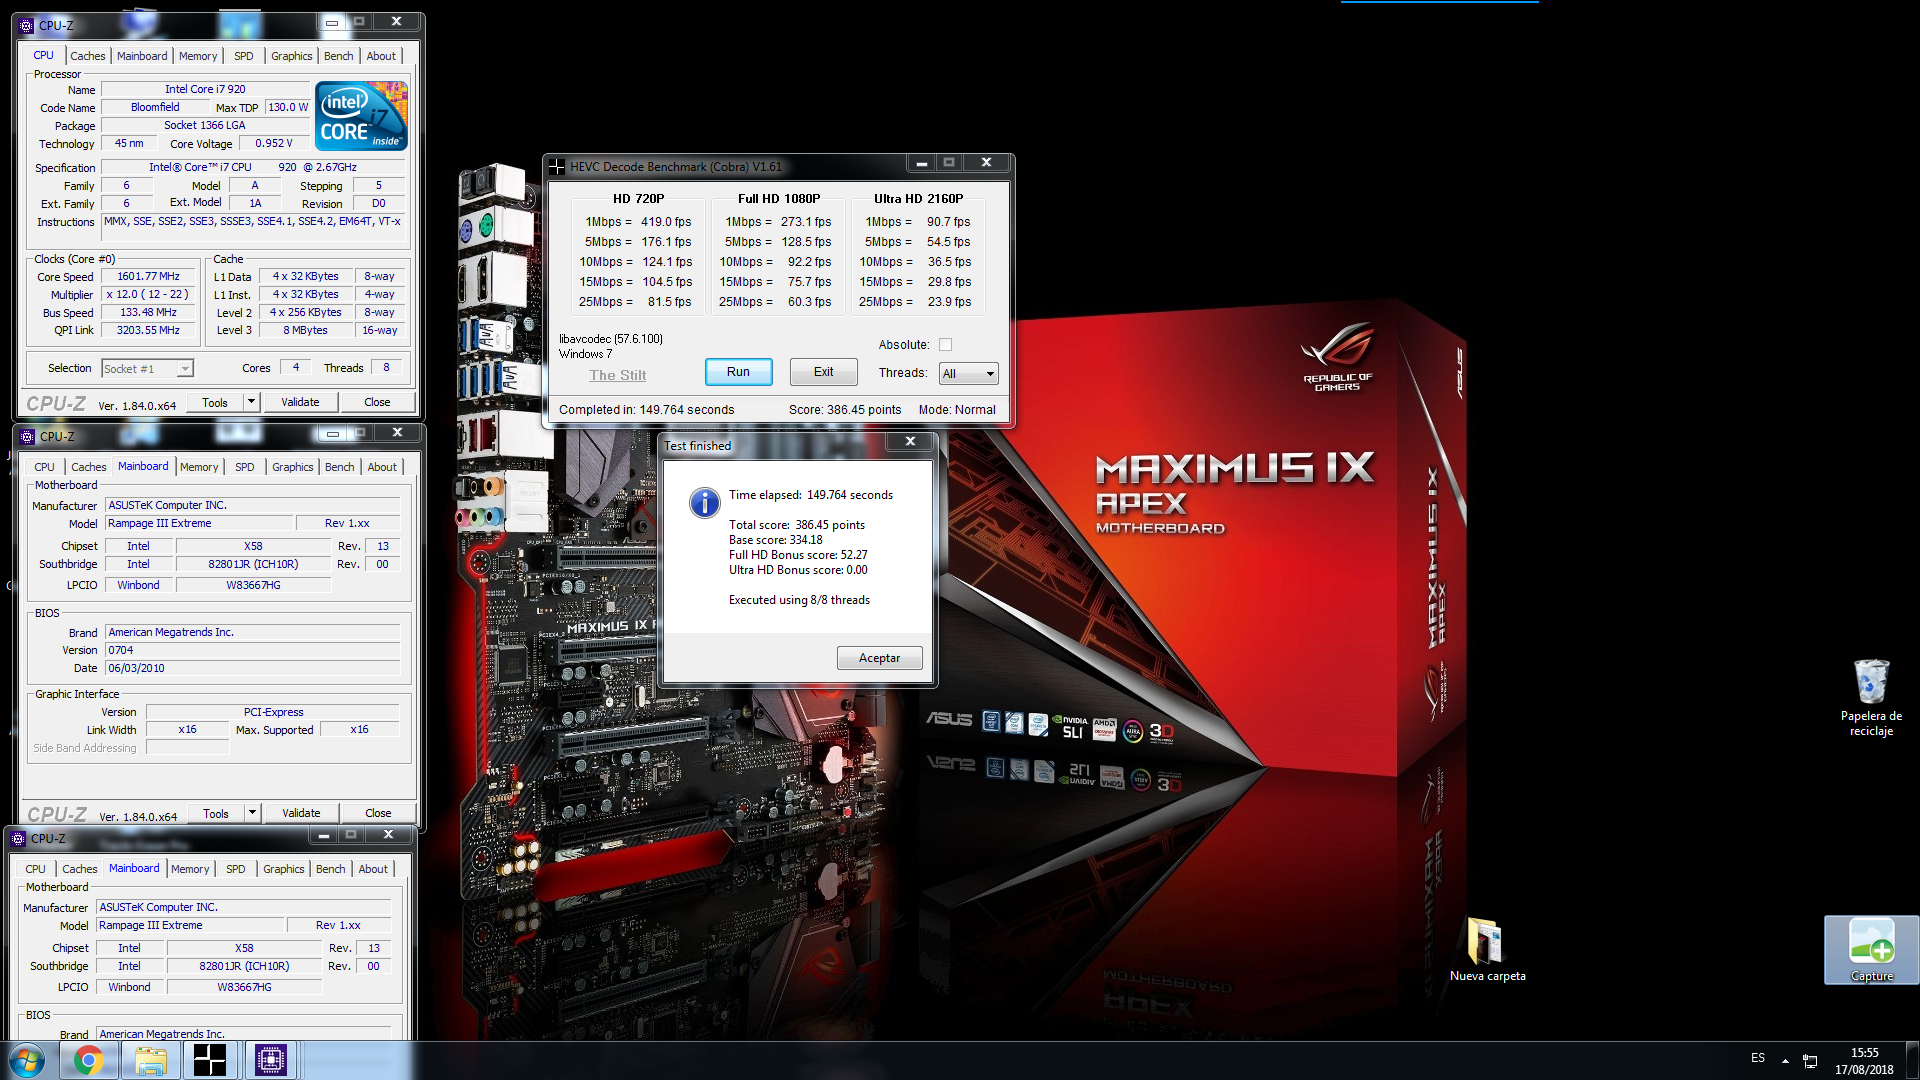Open Memory tab in top CPU-Z window
The height and width of the screenshot is (1080, 1920).
(x=198, y=56)
